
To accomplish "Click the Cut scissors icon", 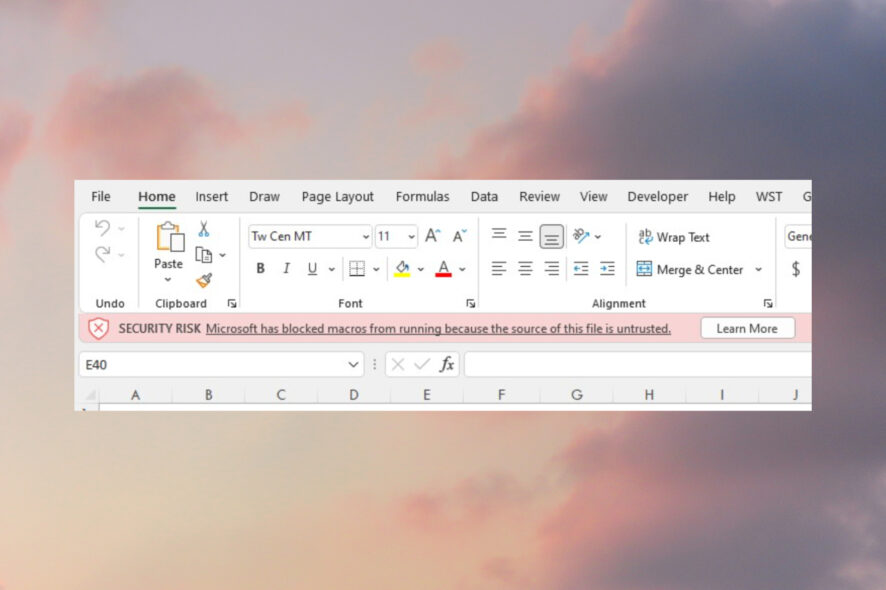I will 204,229.
